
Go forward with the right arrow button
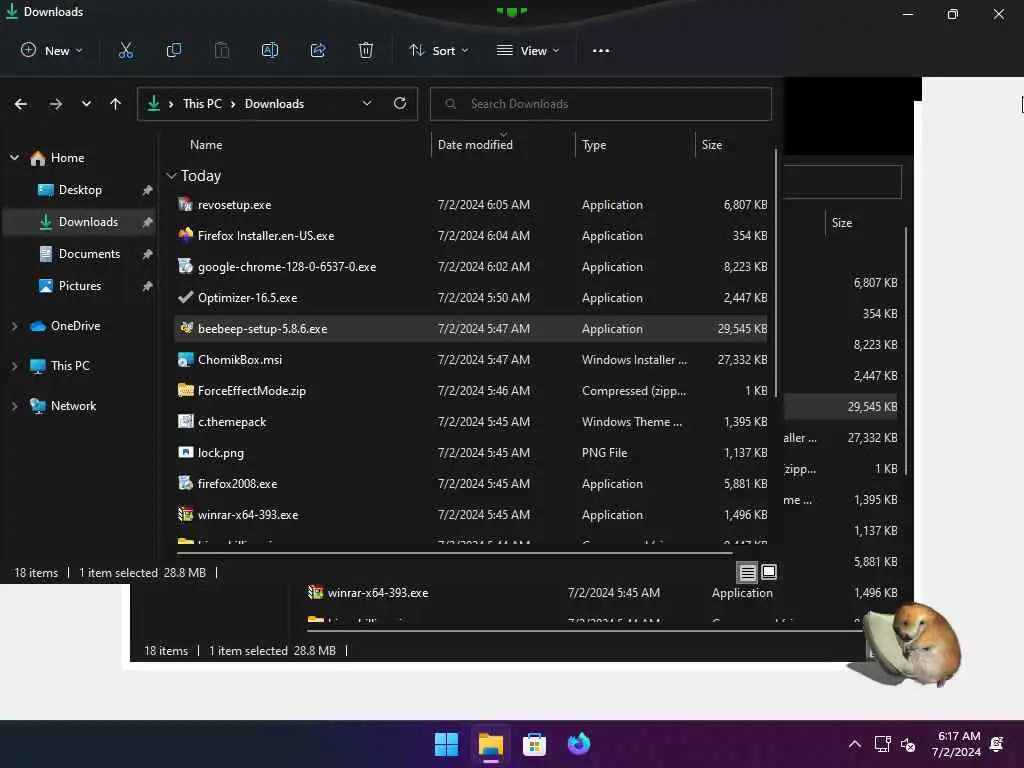tap(56, 104)
